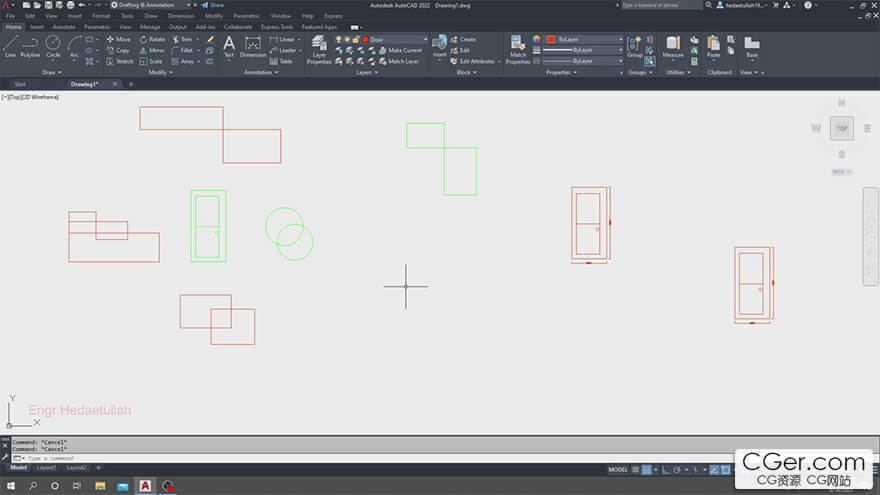880x495 pixels.
Task: Select the Arc tool
Action: pyautogui.click(x=74, y=47)
